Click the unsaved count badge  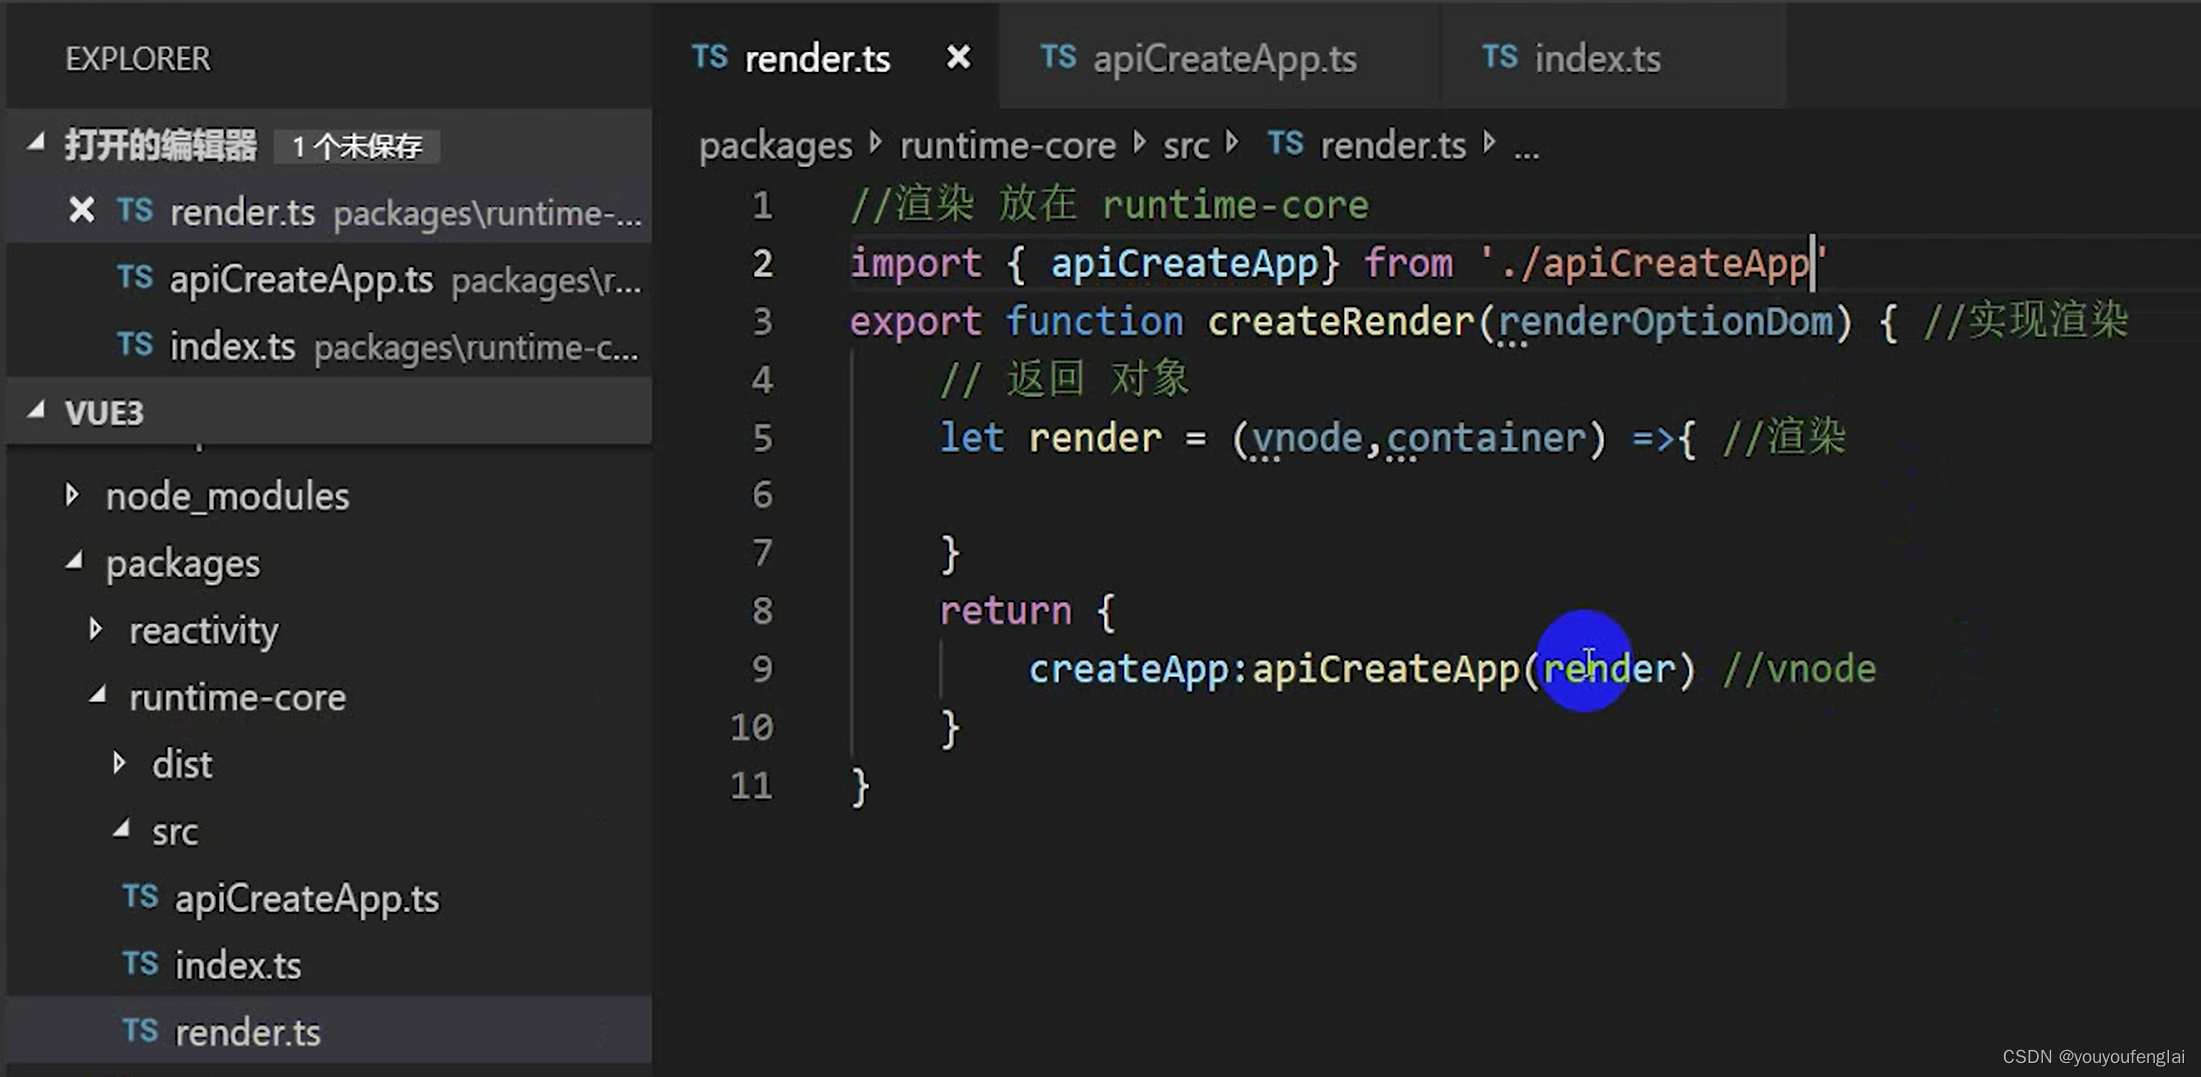click(x=357, y=147)
